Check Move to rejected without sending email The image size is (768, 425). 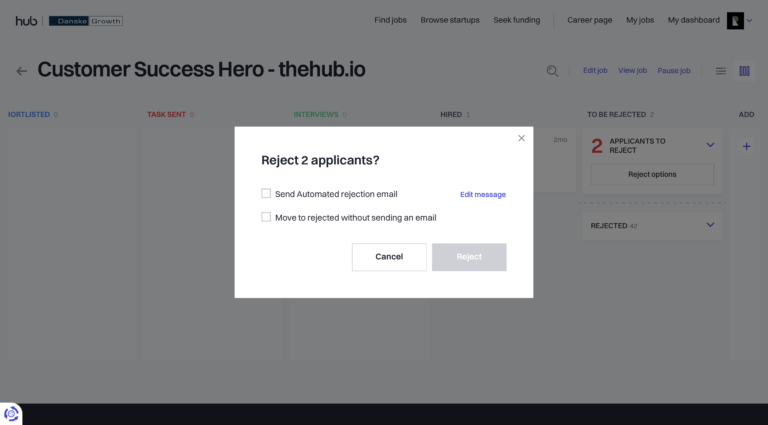point(266,217)
